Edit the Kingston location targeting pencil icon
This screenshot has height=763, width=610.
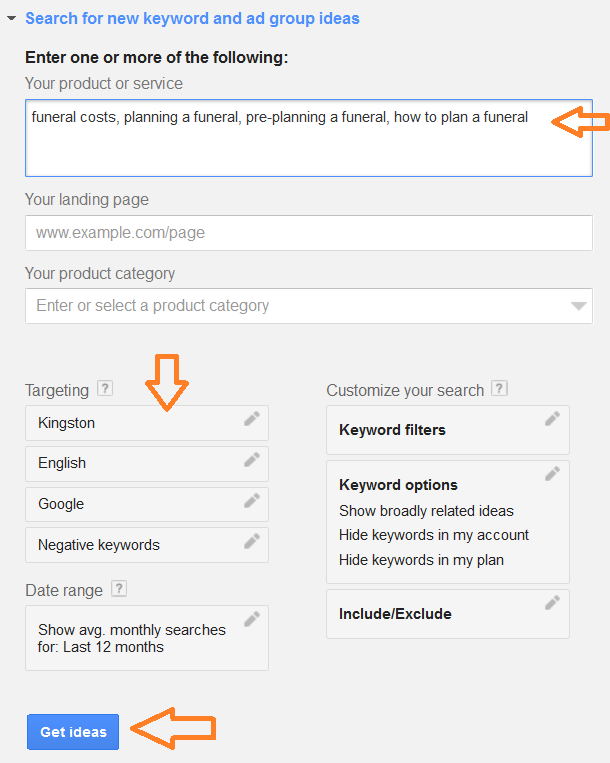(x=251, y=419)
